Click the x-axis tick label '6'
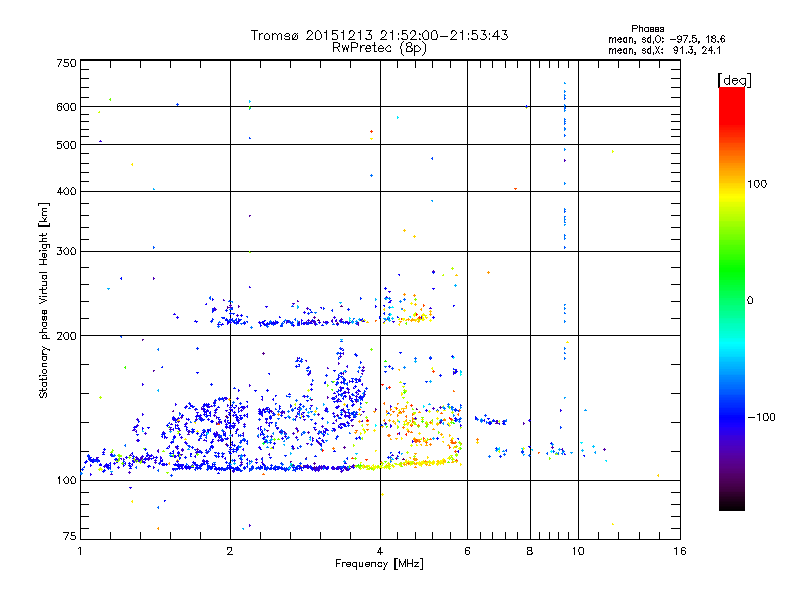Image resolution: width=800 pixels, height=600 pixels. (x=467, y=551)
